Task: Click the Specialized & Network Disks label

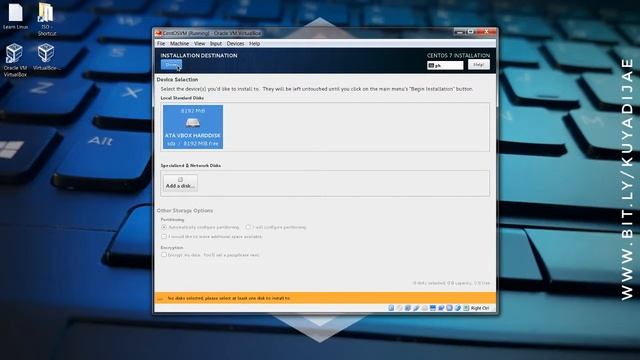Action: (191, 165)
